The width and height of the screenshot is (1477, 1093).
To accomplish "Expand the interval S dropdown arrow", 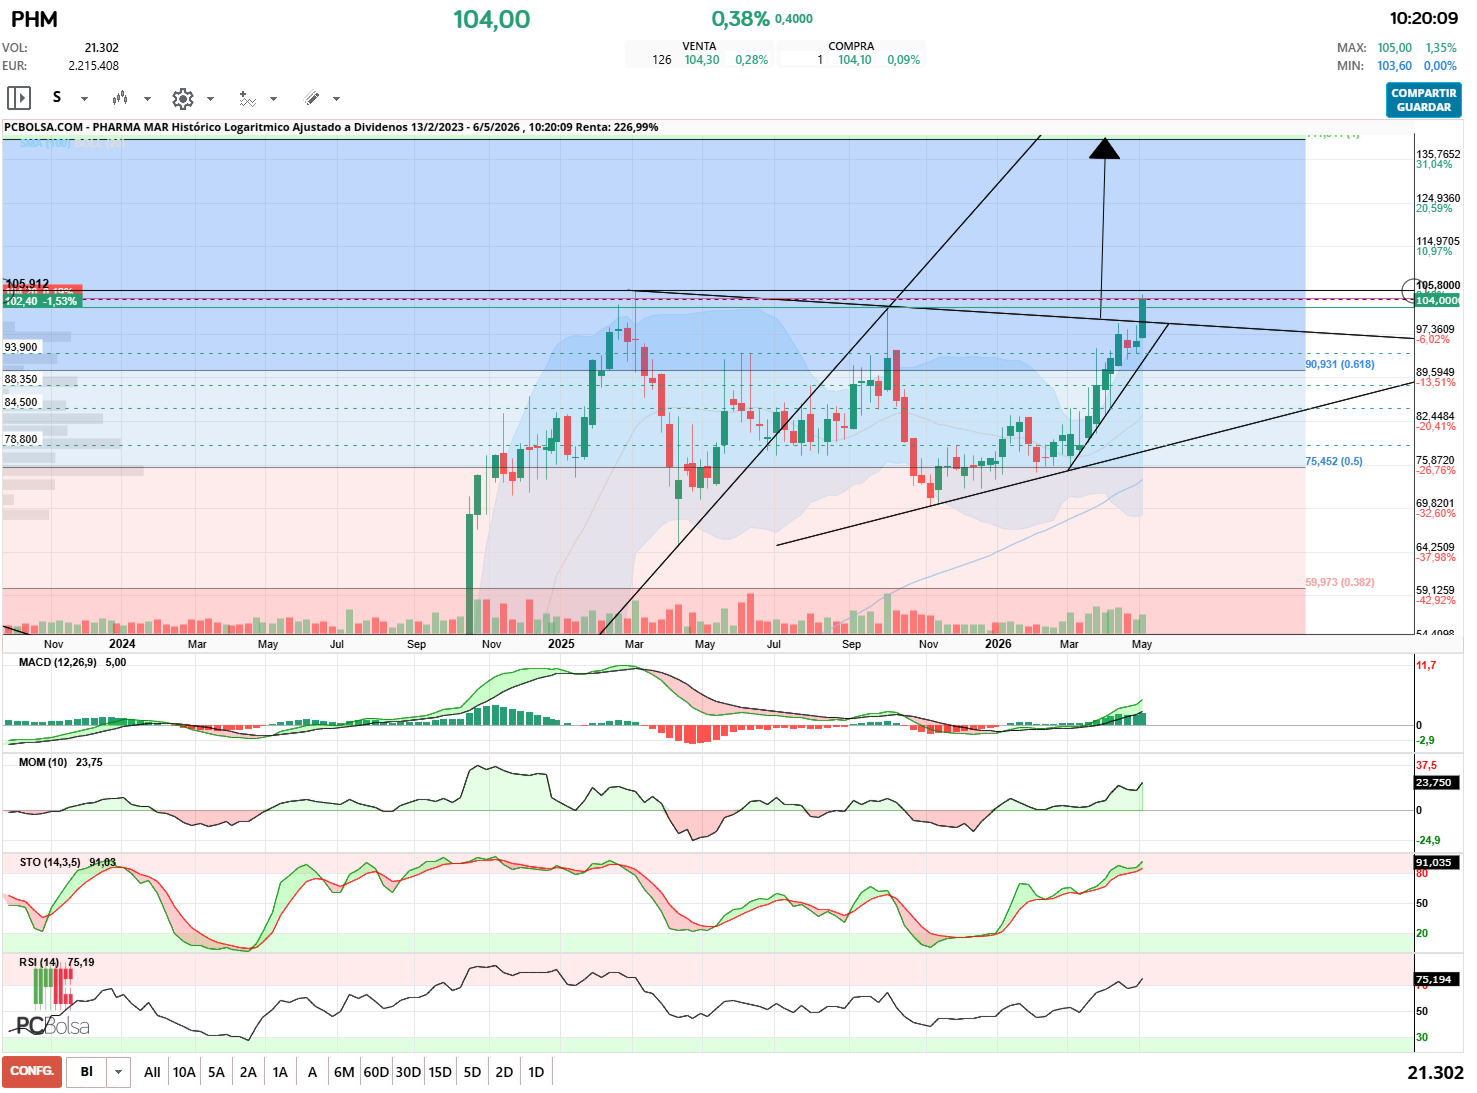I will [84, 99].
